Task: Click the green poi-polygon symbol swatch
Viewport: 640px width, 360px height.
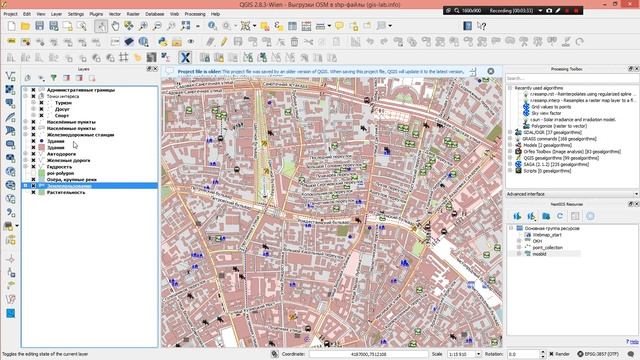Action: click(x=42, y=173)
